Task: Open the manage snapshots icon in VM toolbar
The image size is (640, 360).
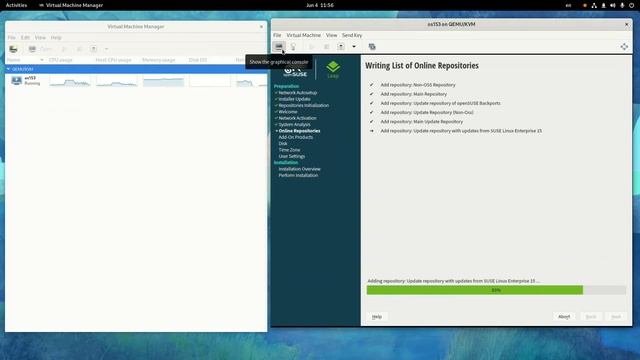Action: pyautogui.click(x=372, y=47)
